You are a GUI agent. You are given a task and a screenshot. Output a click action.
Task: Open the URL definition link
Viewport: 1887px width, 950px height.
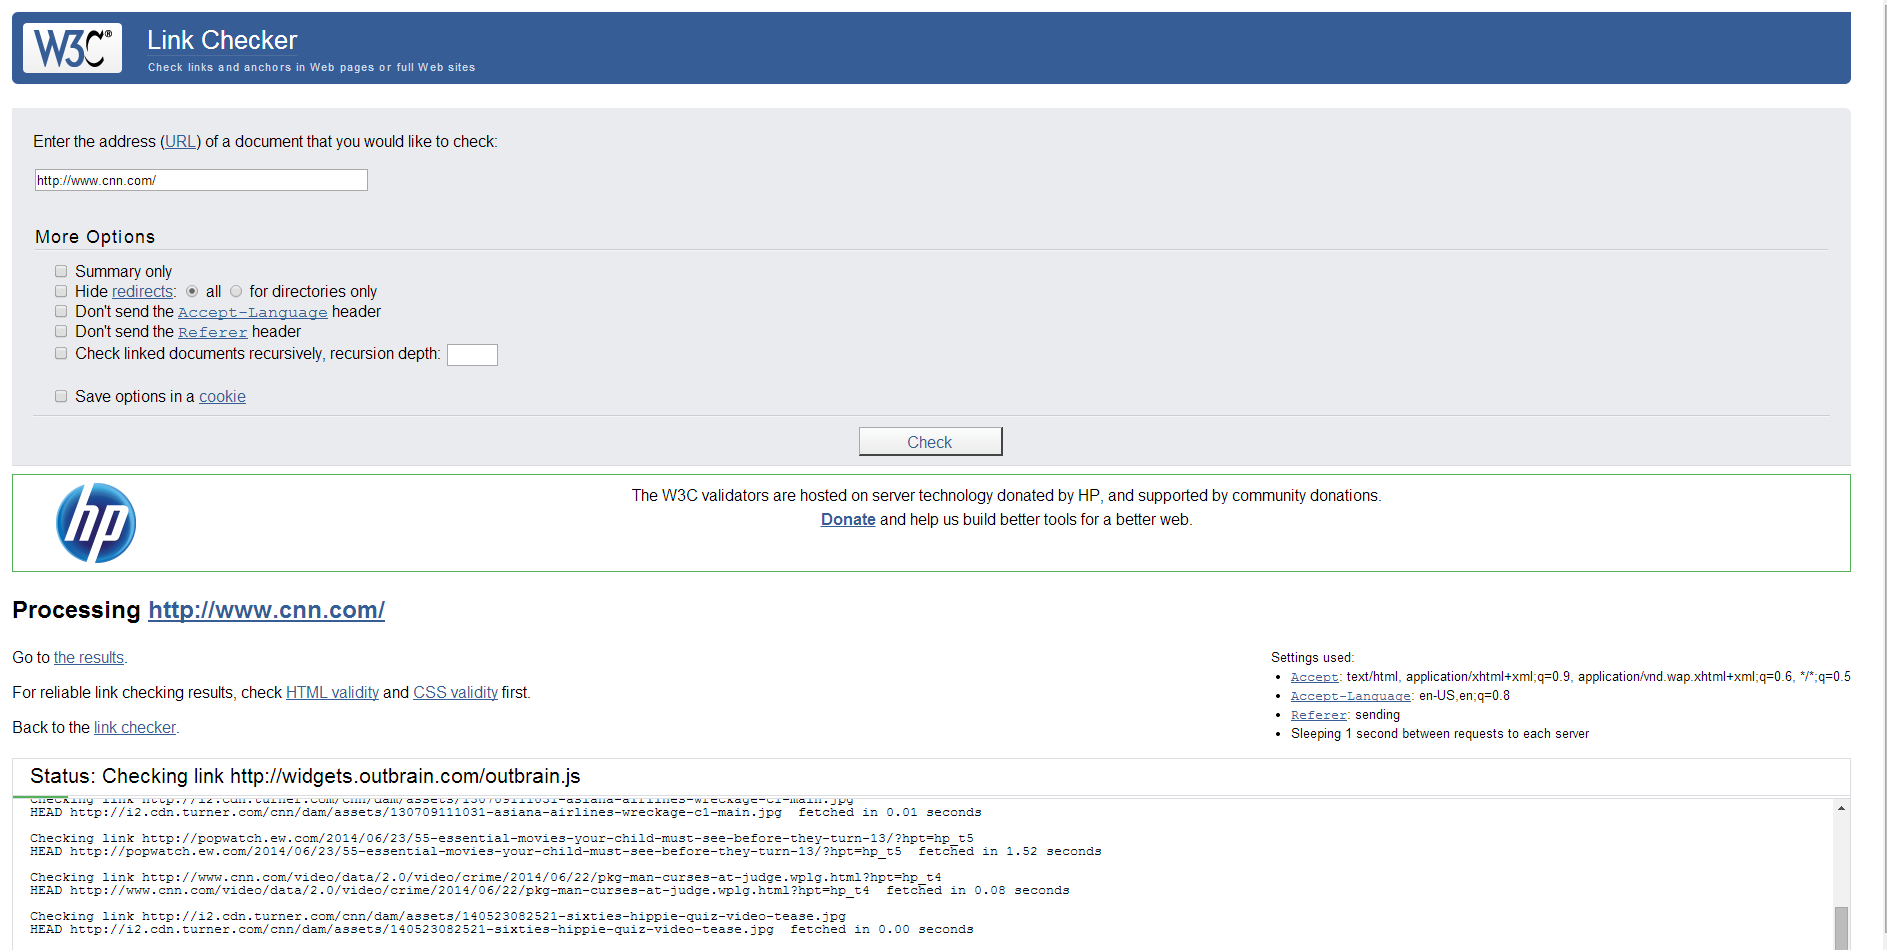(x=181, y=142)
